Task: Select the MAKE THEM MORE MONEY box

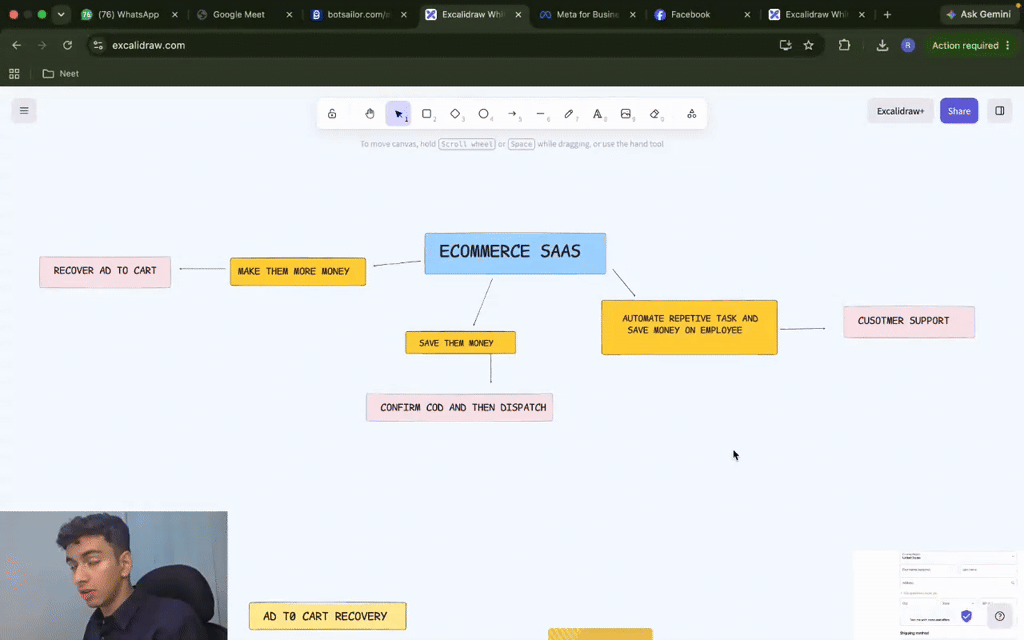Action: point(298,272)
